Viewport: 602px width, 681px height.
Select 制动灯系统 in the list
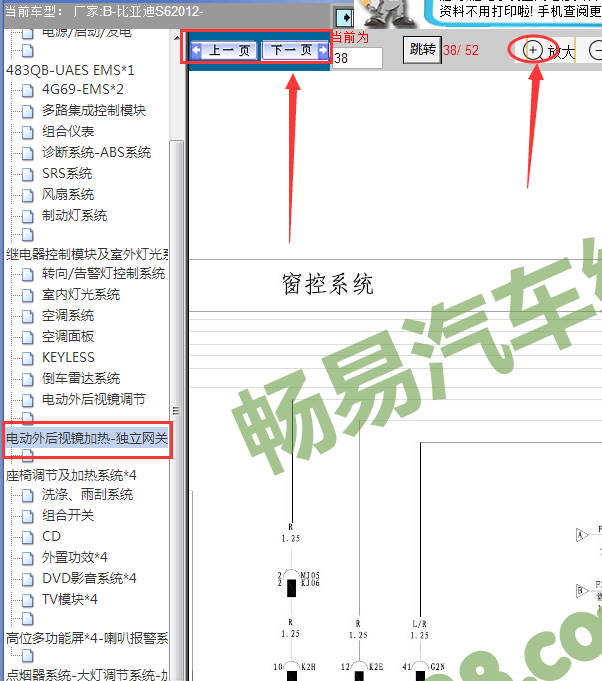74,215
